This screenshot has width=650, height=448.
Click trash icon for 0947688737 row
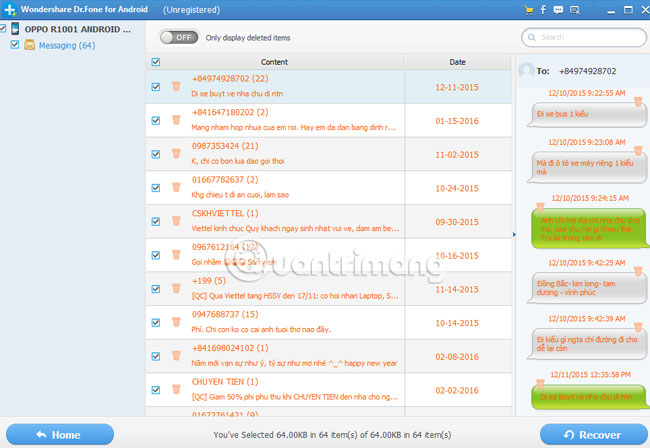click(176, 322)
